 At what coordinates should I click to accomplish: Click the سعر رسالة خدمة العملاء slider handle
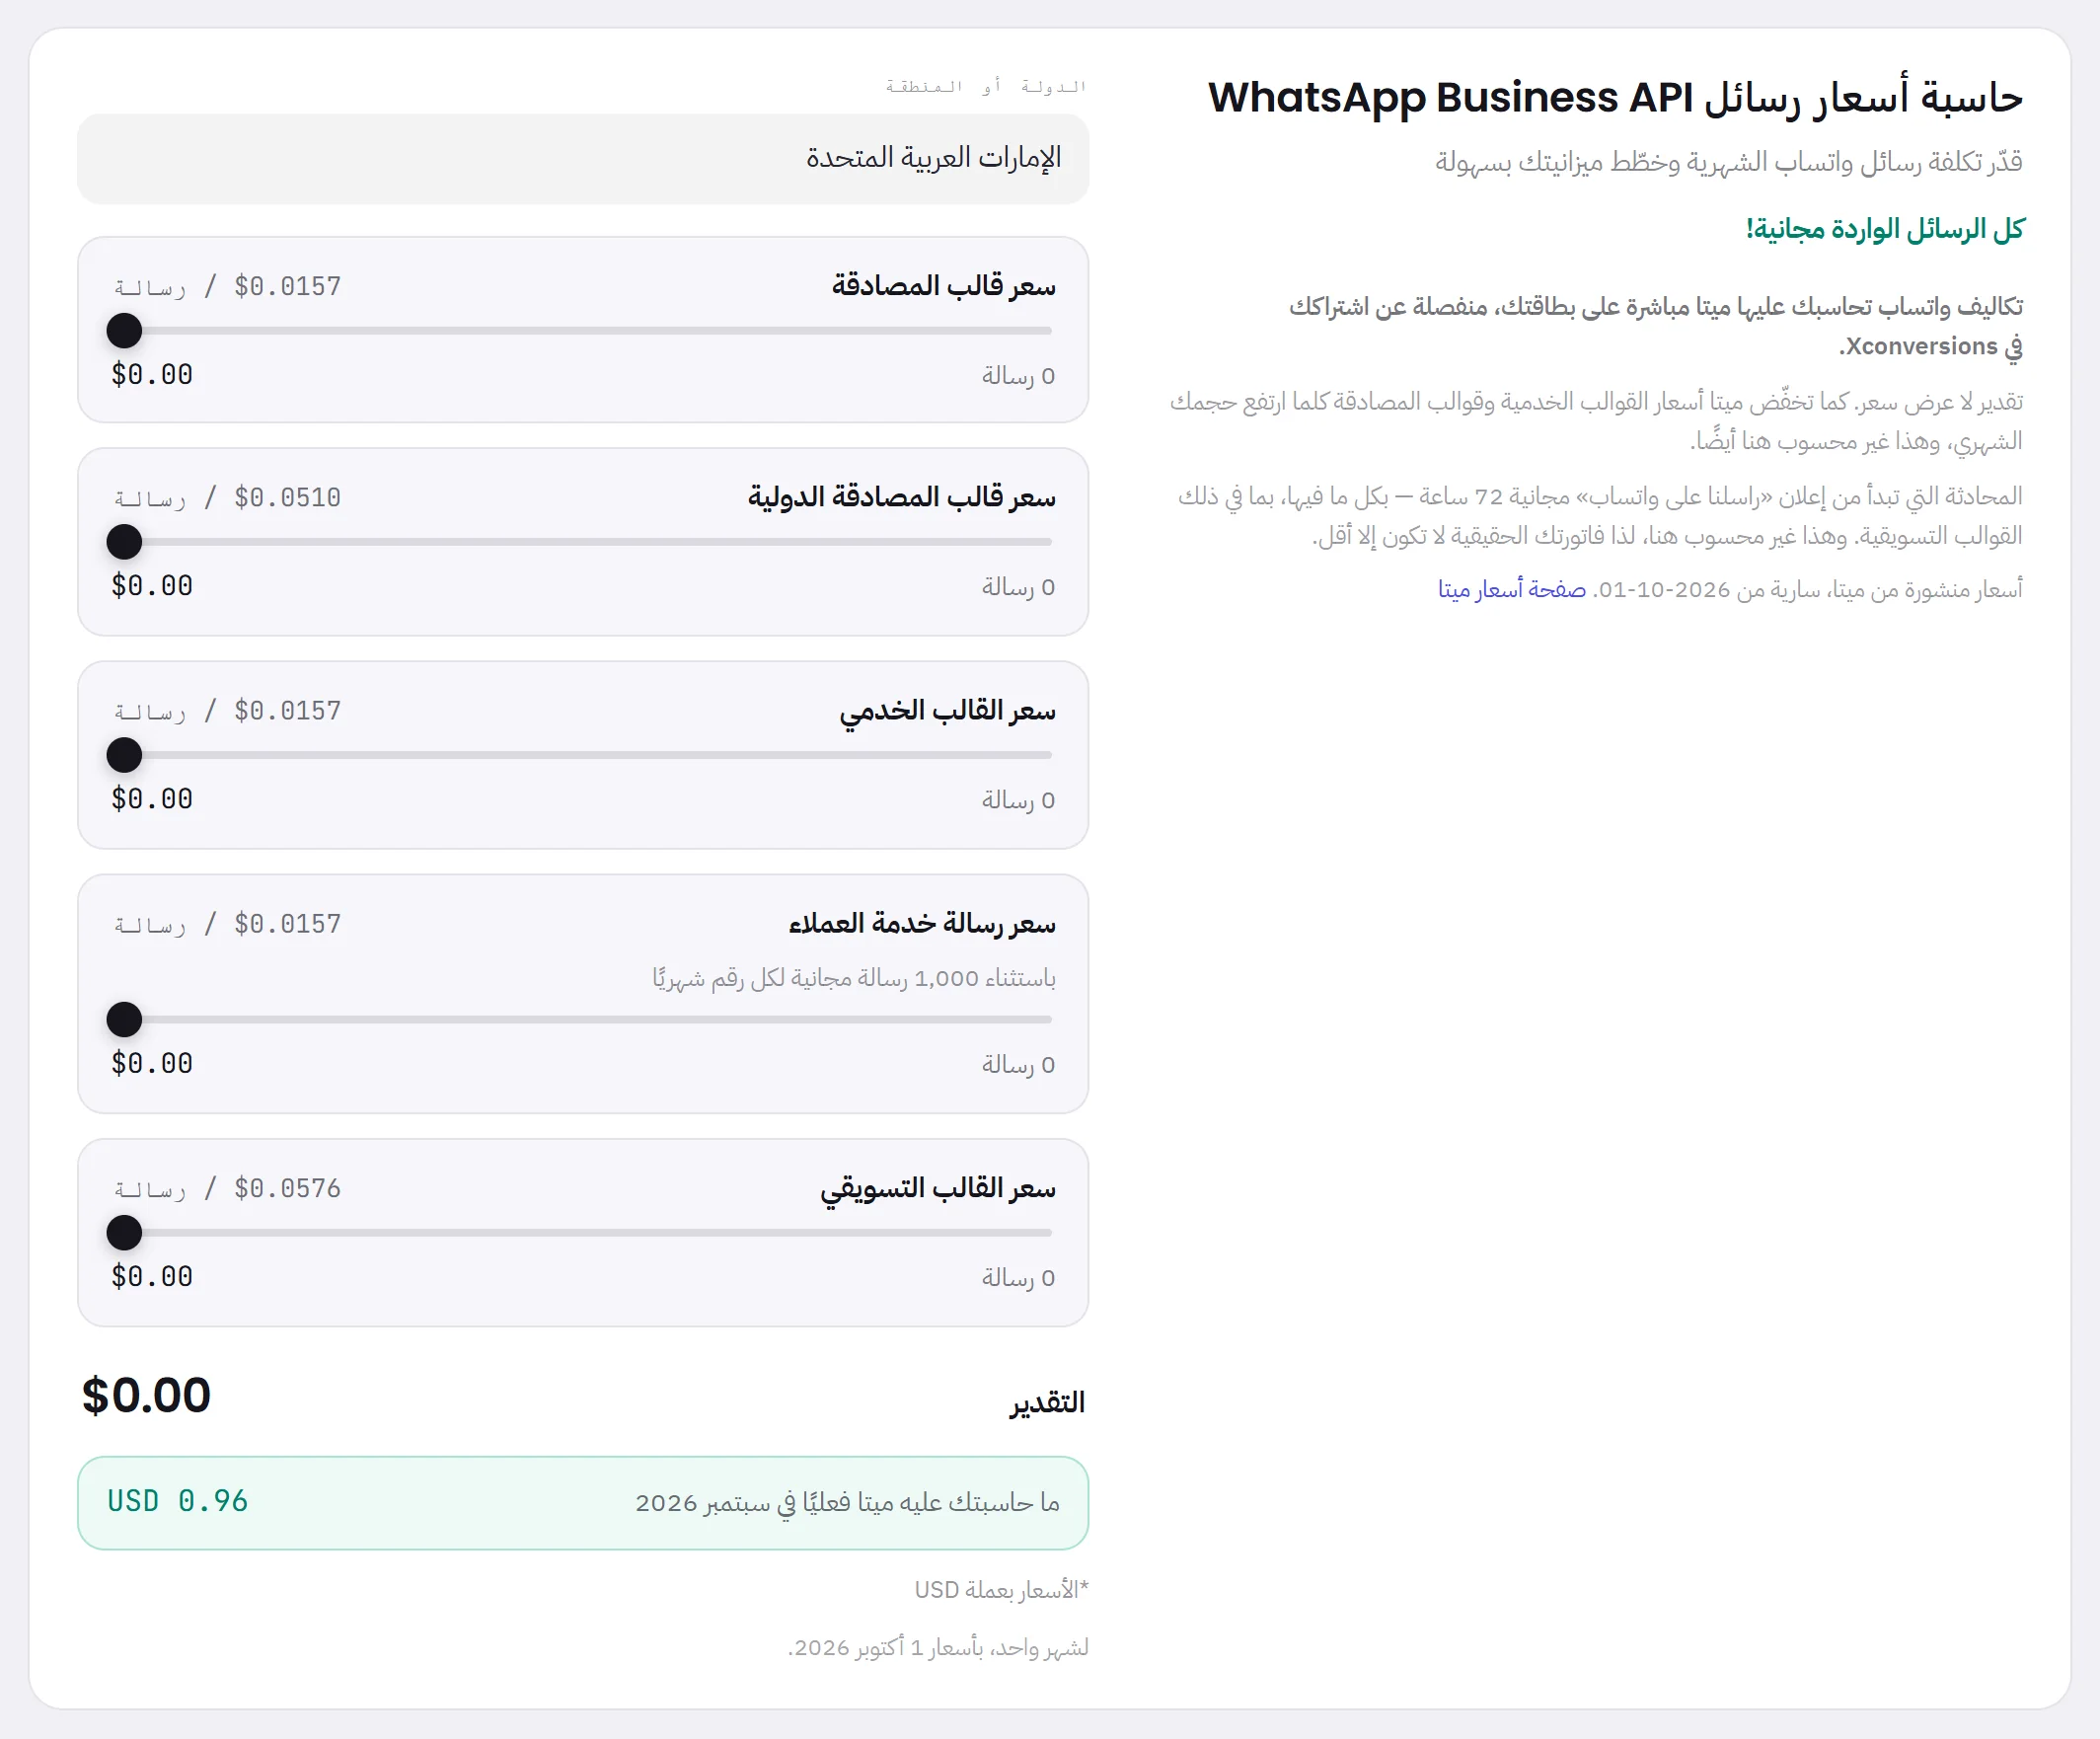(x=124, y=1020)
